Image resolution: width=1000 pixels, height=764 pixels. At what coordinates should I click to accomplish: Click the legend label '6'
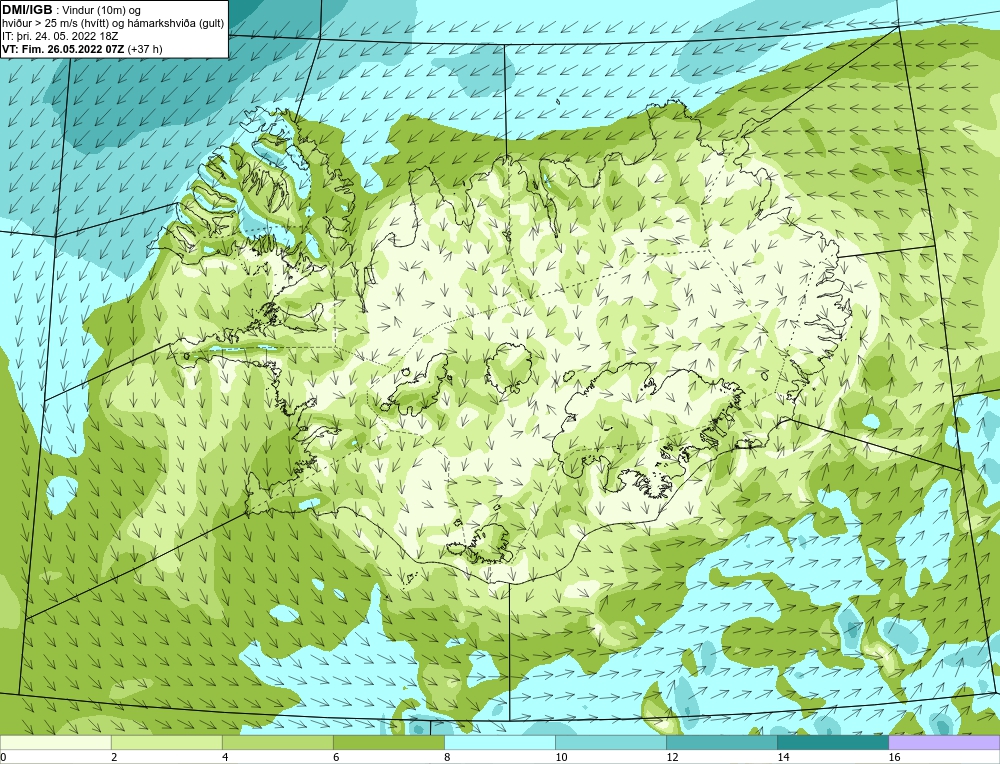tap(336, 757)
